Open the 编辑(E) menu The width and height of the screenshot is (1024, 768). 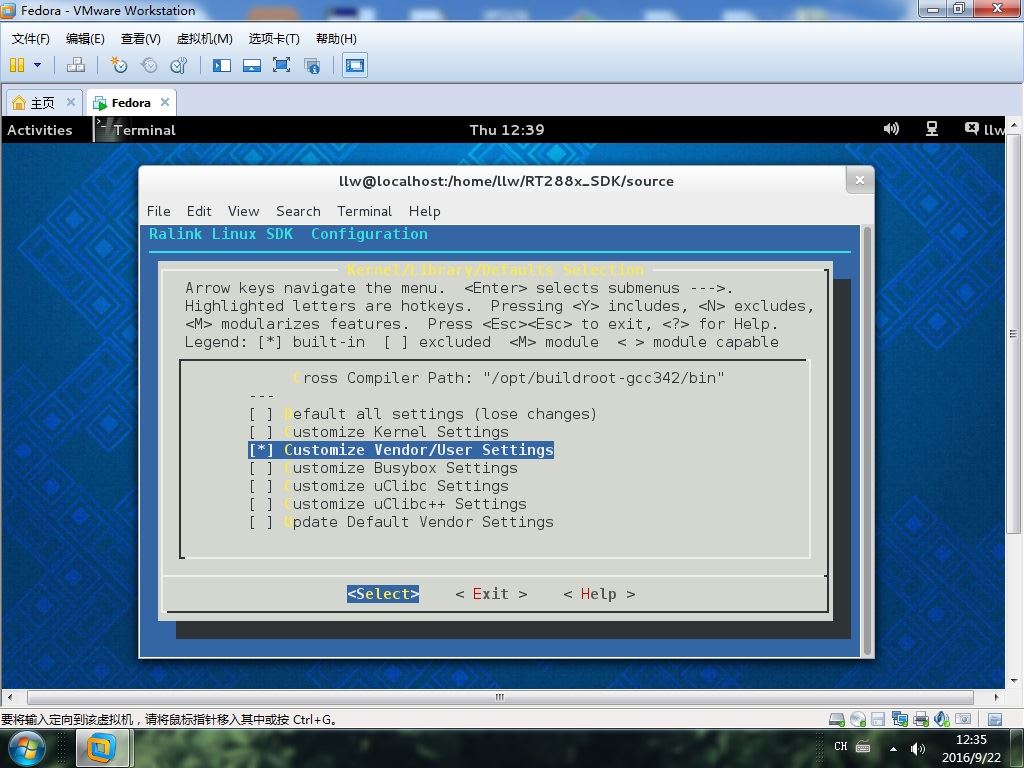click(x=85, y=39)
